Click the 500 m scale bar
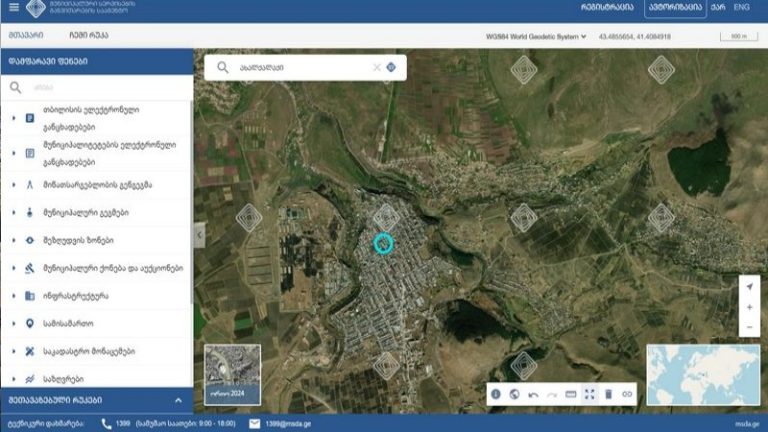Screen dimensions: 768x432 coord(739,37)
